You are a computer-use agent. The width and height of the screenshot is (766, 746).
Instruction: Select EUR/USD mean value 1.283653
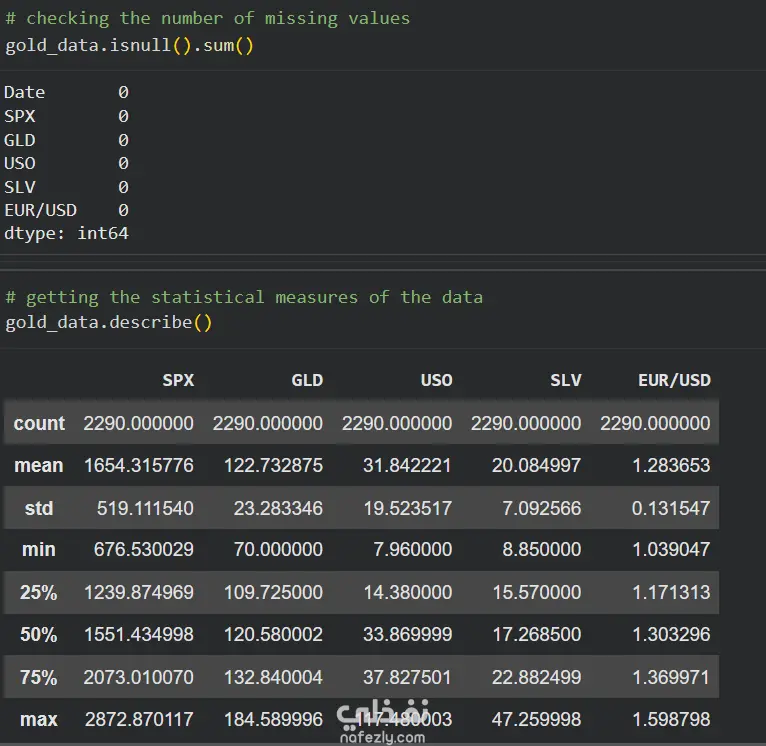(x=671, y=466)
